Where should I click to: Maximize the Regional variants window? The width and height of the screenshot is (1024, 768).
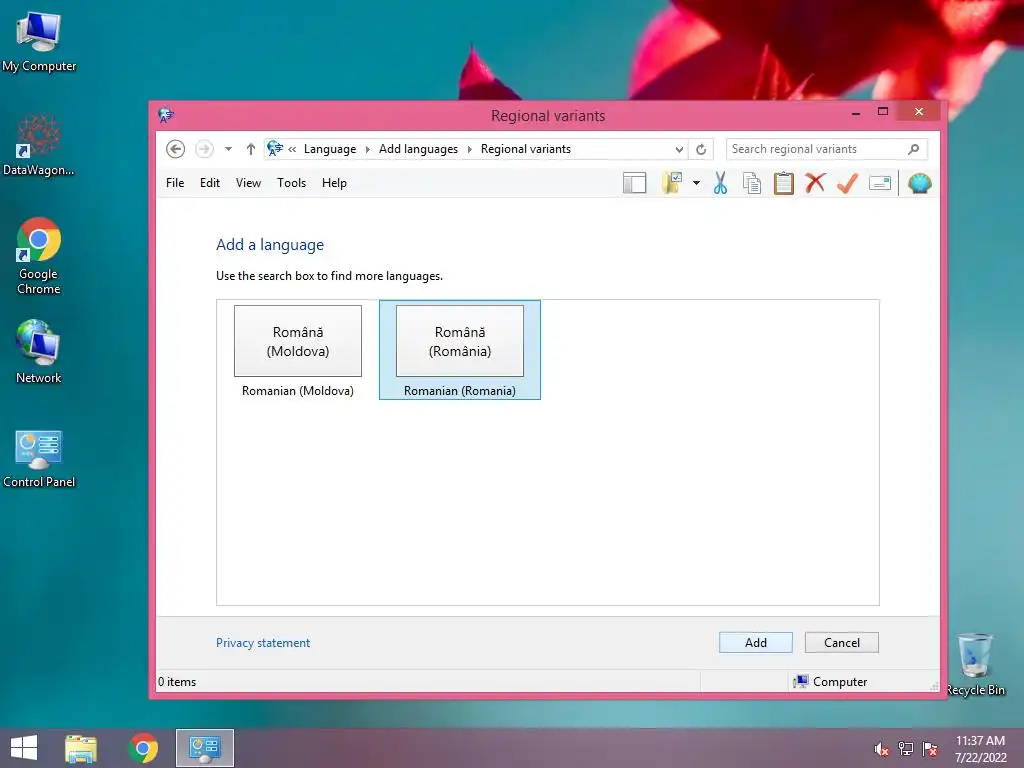coord(883,112)
